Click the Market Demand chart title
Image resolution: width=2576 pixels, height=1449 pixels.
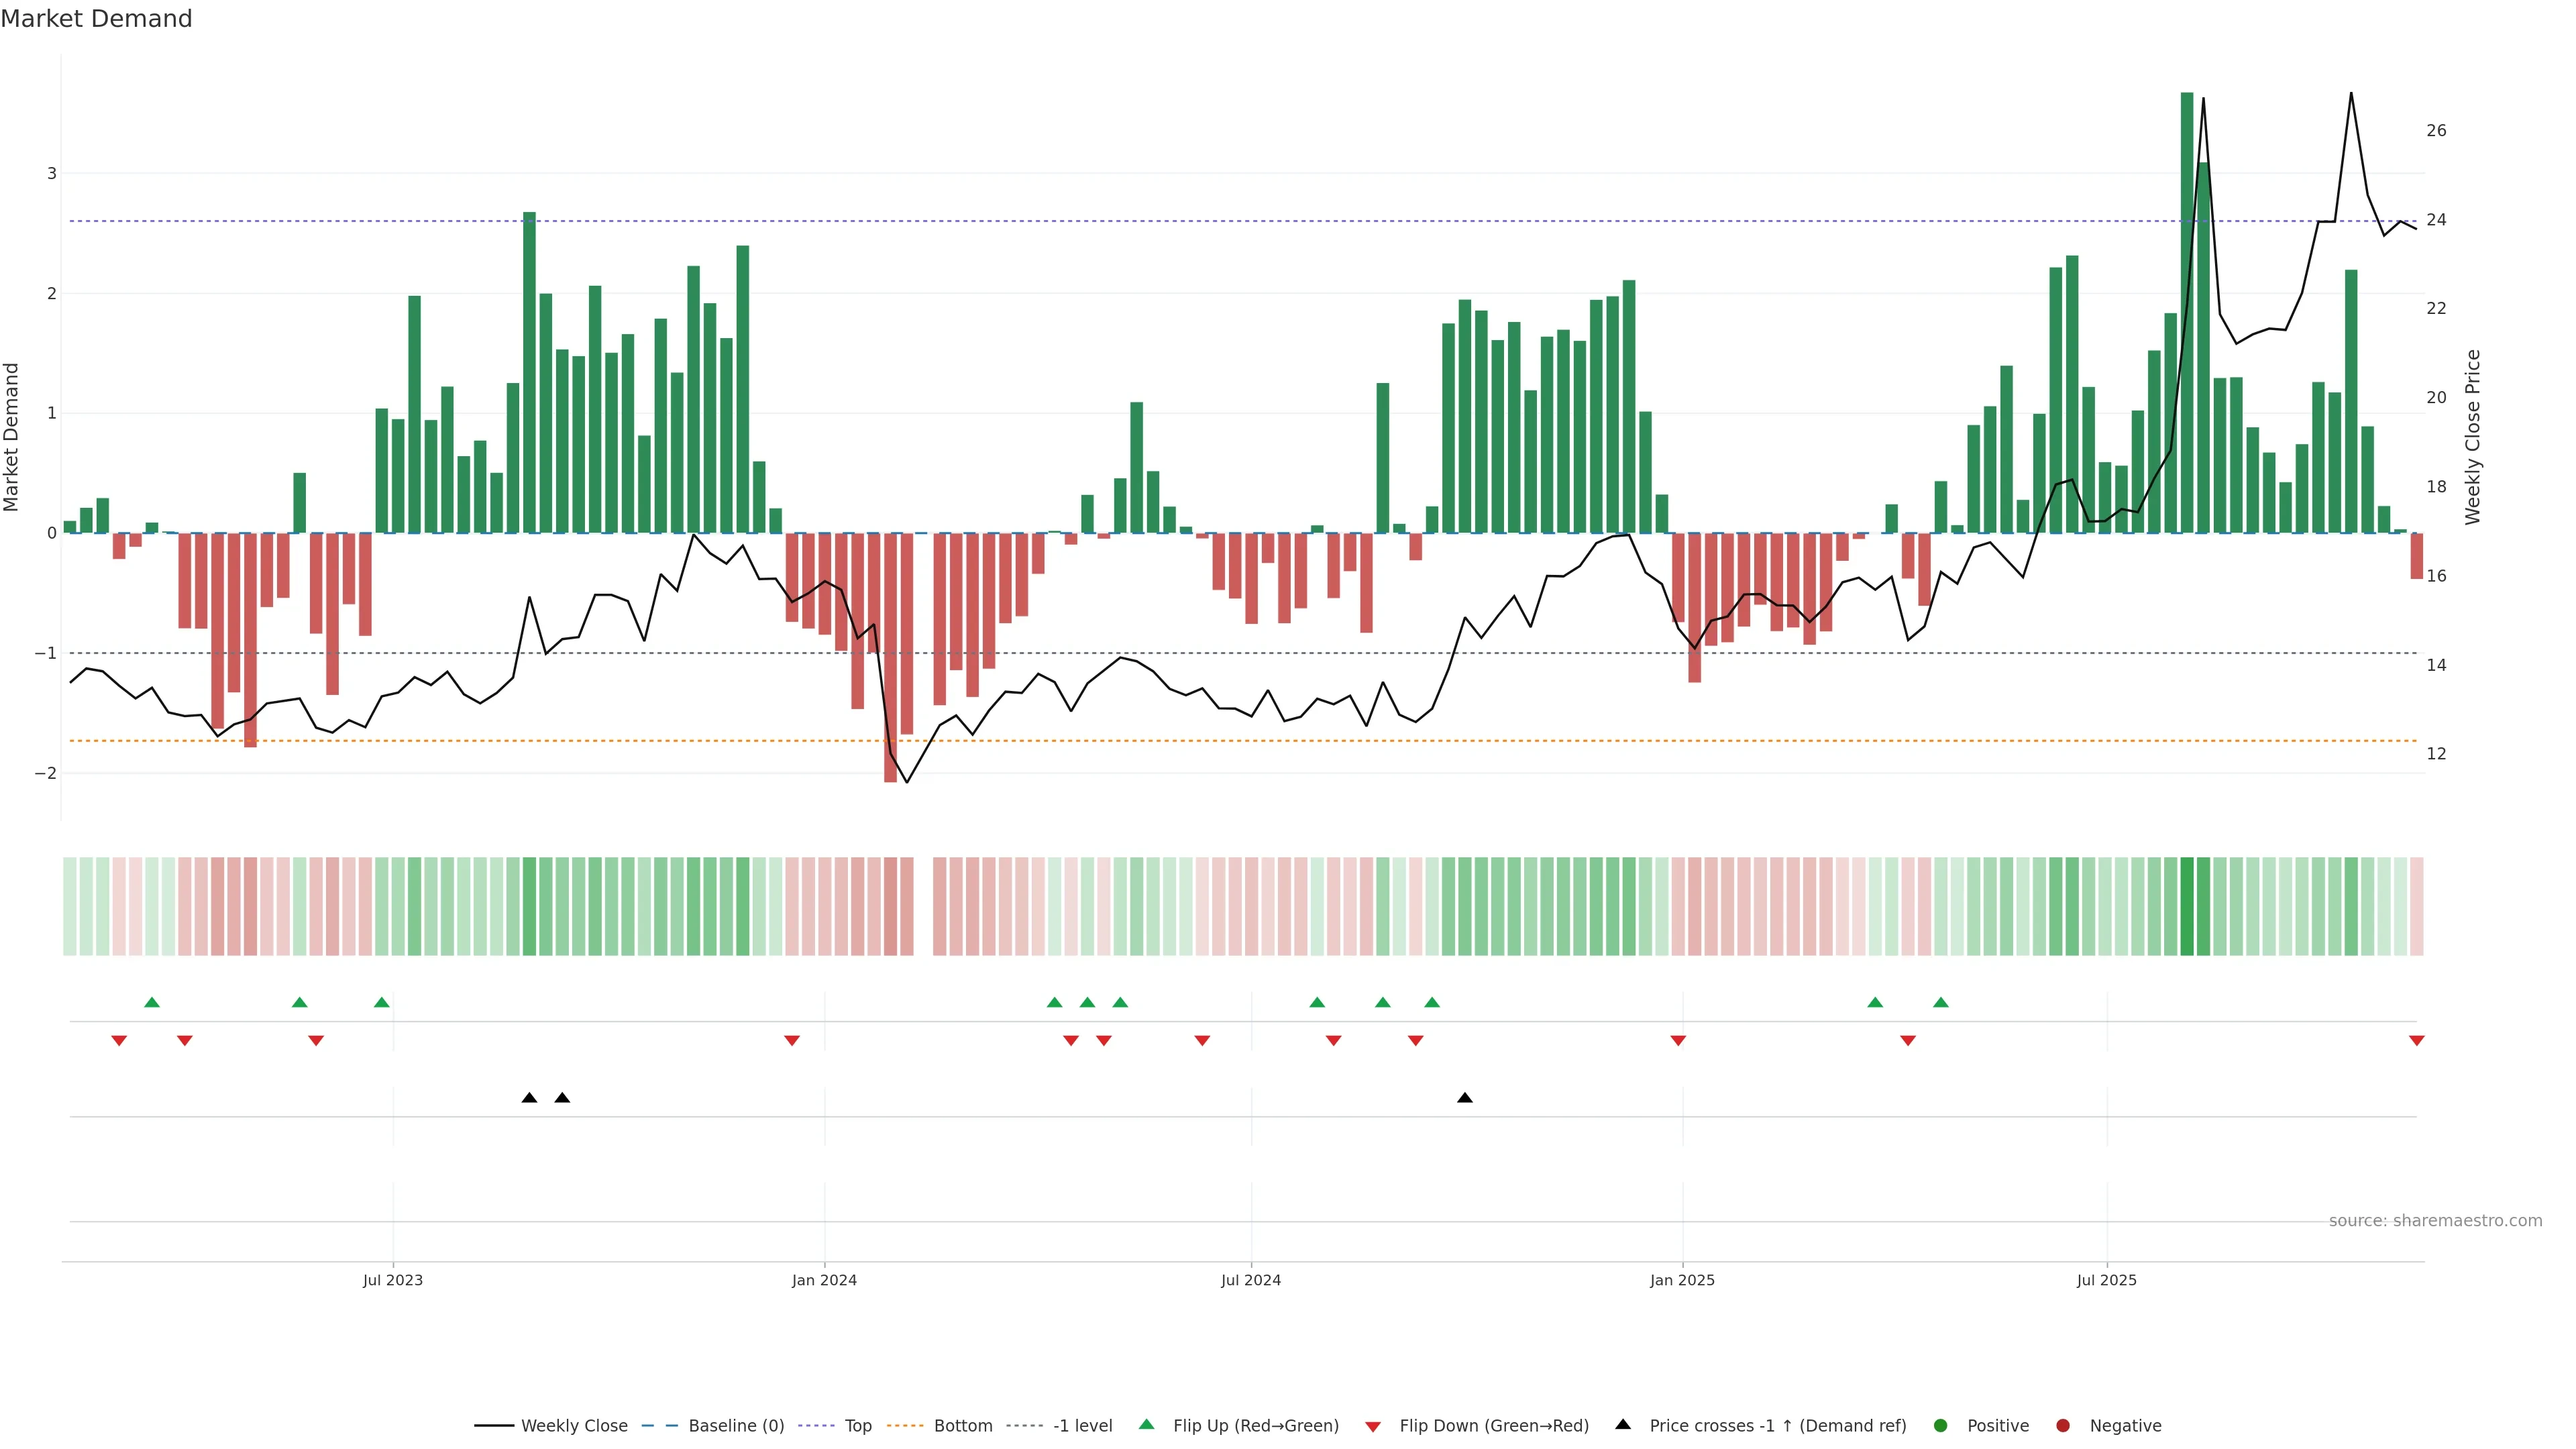(96, 19)
